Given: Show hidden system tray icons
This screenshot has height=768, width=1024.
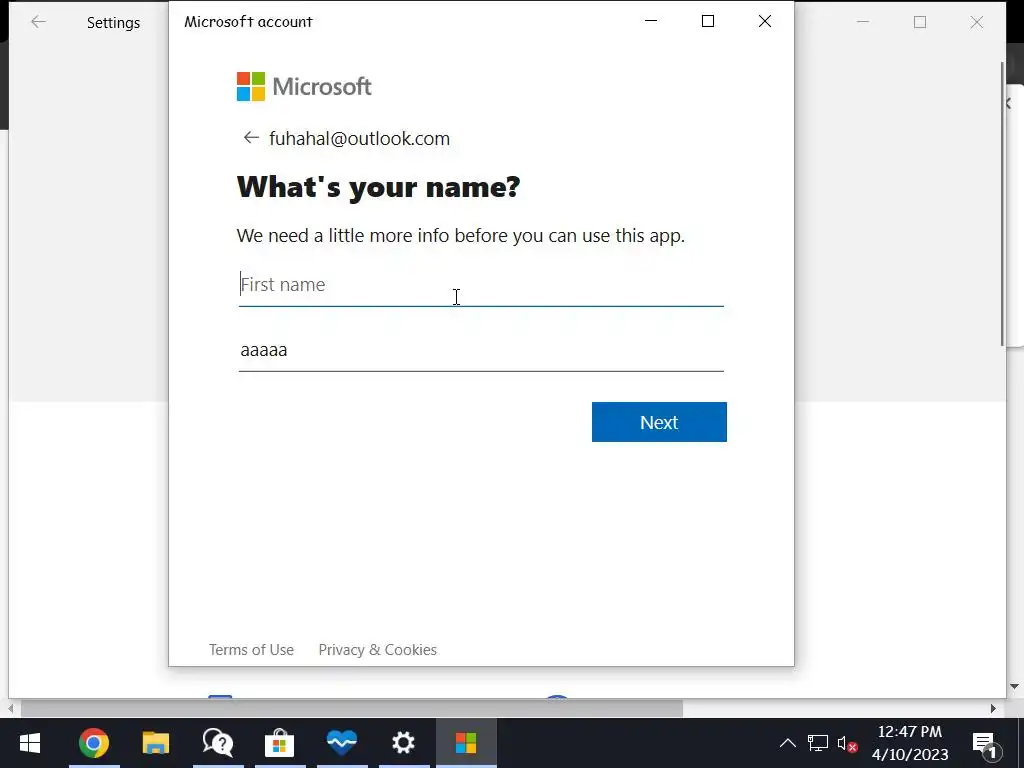Looking at the screenshot, I should [788, 743].
